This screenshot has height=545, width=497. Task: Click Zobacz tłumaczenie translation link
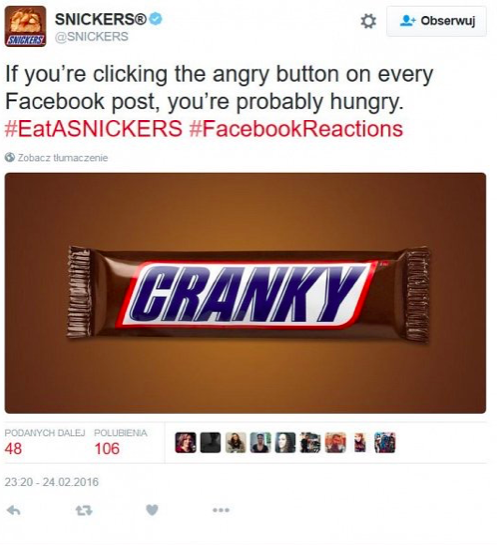tap(63, 158)
